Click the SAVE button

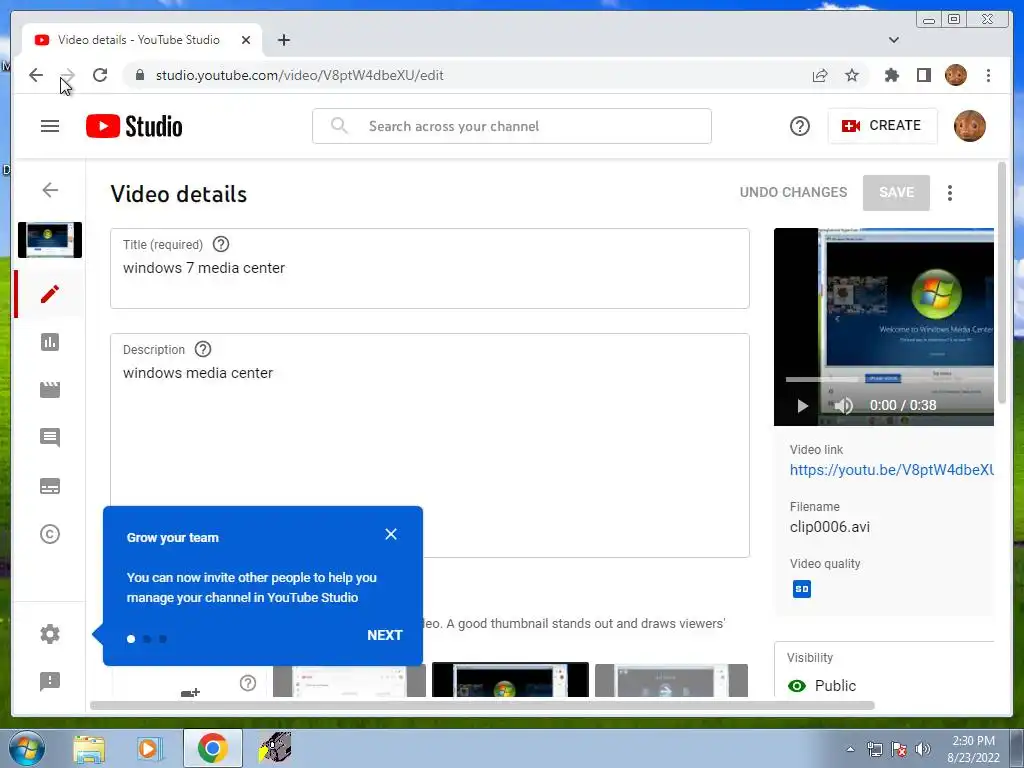(896, 193)
